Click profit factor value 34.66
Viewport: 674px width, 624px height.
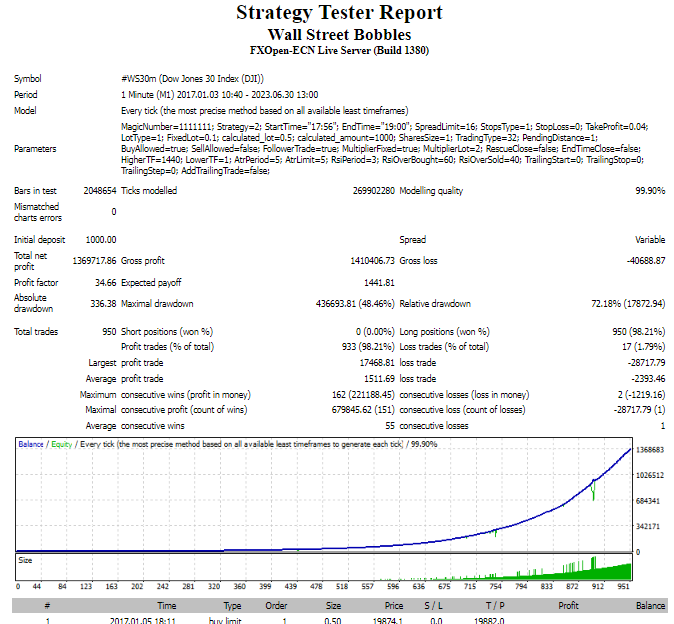(x=105, y=283)
